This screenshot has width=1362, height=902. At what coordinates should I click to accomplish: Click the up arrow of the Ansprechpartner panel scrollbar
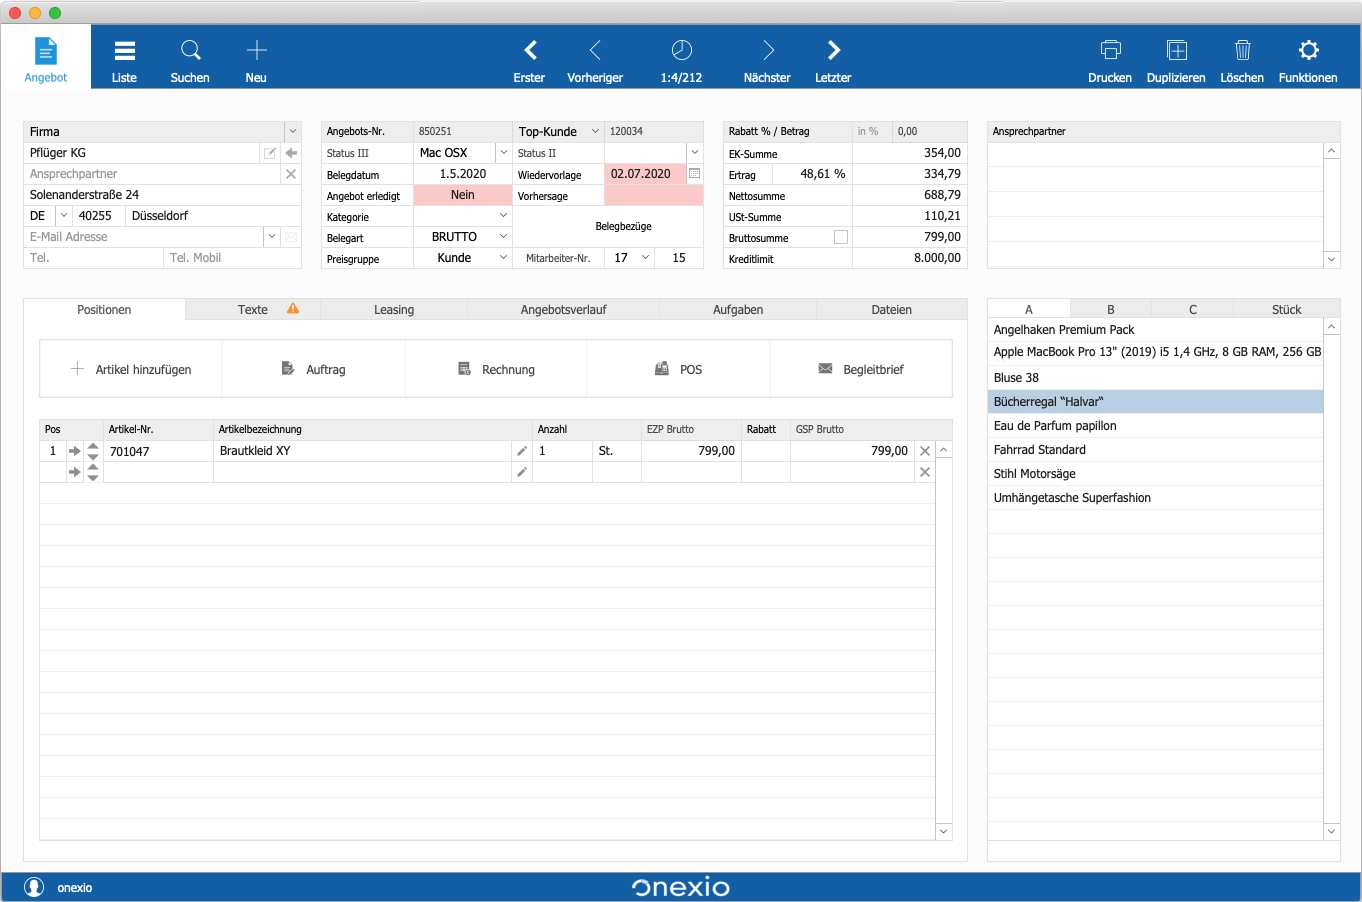point(1332,151)
